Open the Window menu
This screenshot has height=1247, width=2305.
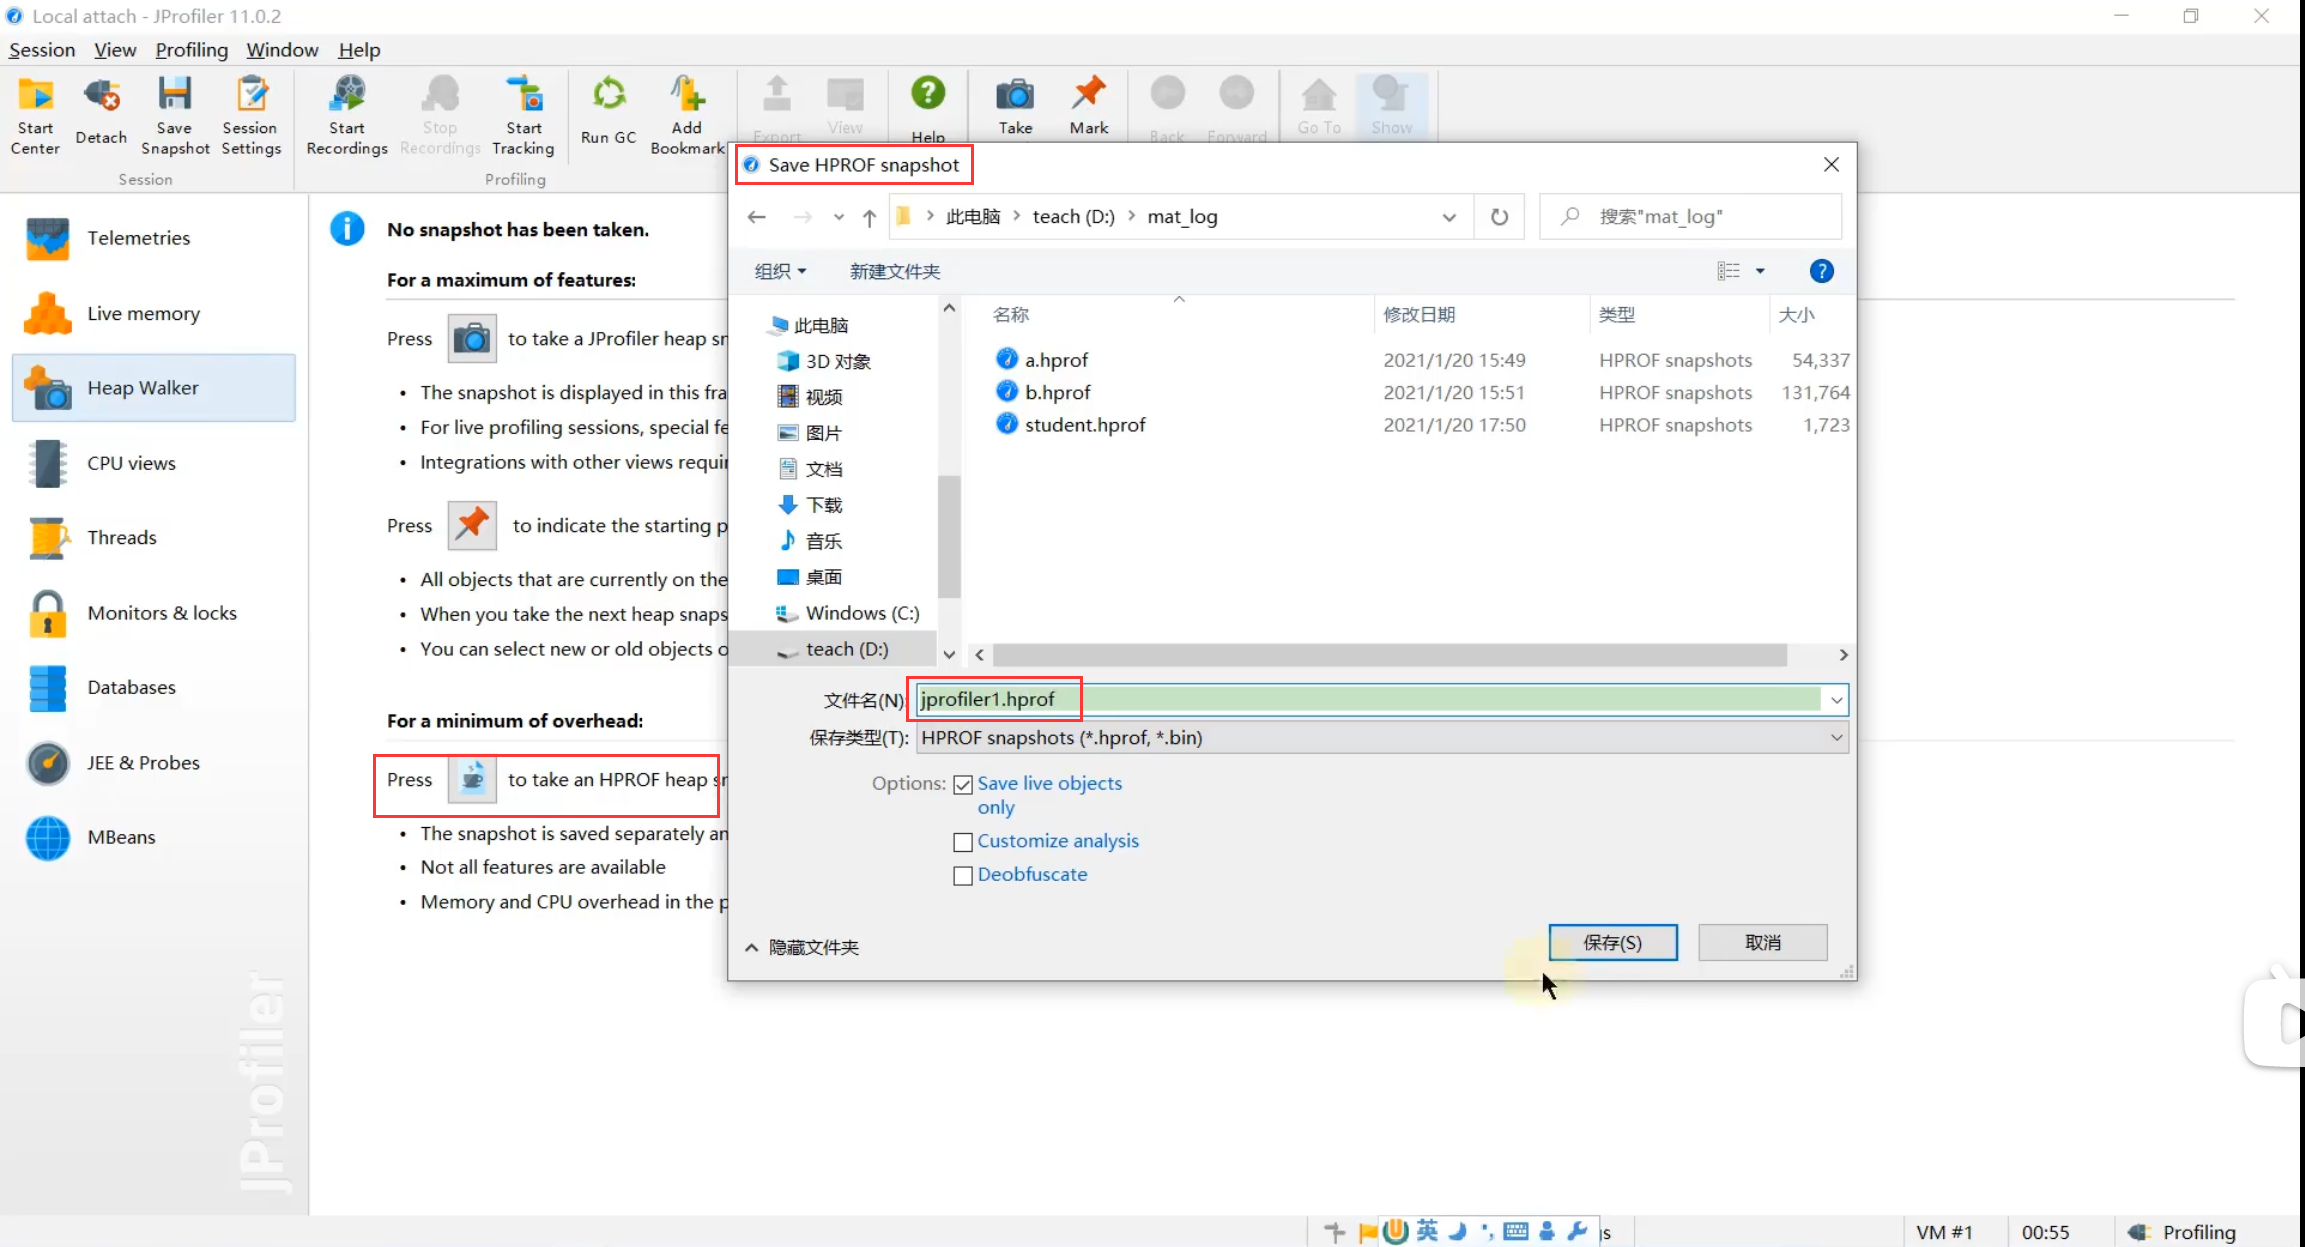tap(281, 49)
